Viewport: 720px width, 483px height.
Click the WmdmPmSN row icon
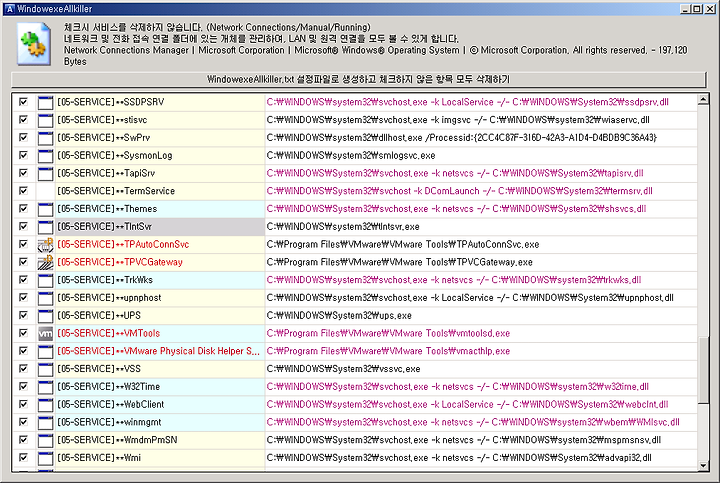[45, 440]
